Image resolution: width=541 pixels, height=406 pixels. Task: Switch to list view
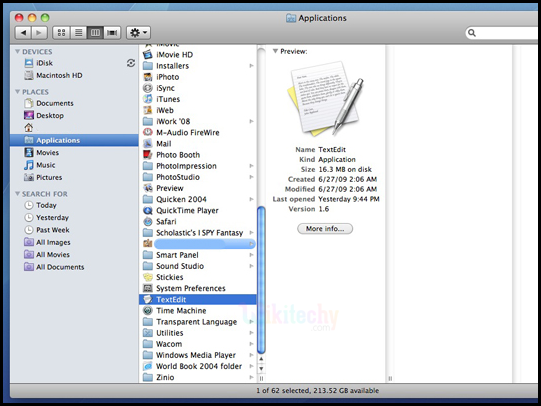(x=79, y=33)
